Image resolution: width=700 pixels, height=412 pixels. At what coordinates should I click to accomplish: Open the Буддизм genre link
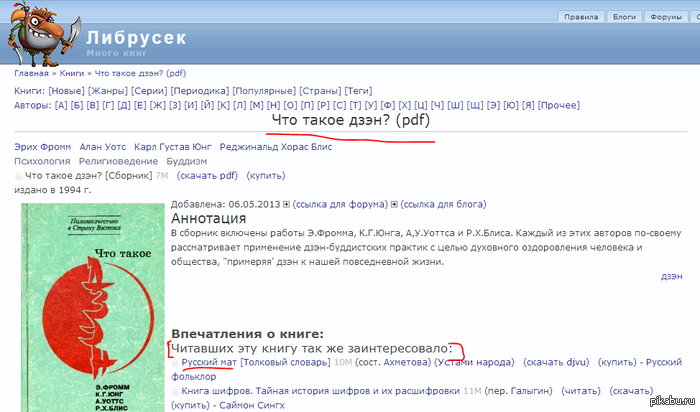click(186, 161)
